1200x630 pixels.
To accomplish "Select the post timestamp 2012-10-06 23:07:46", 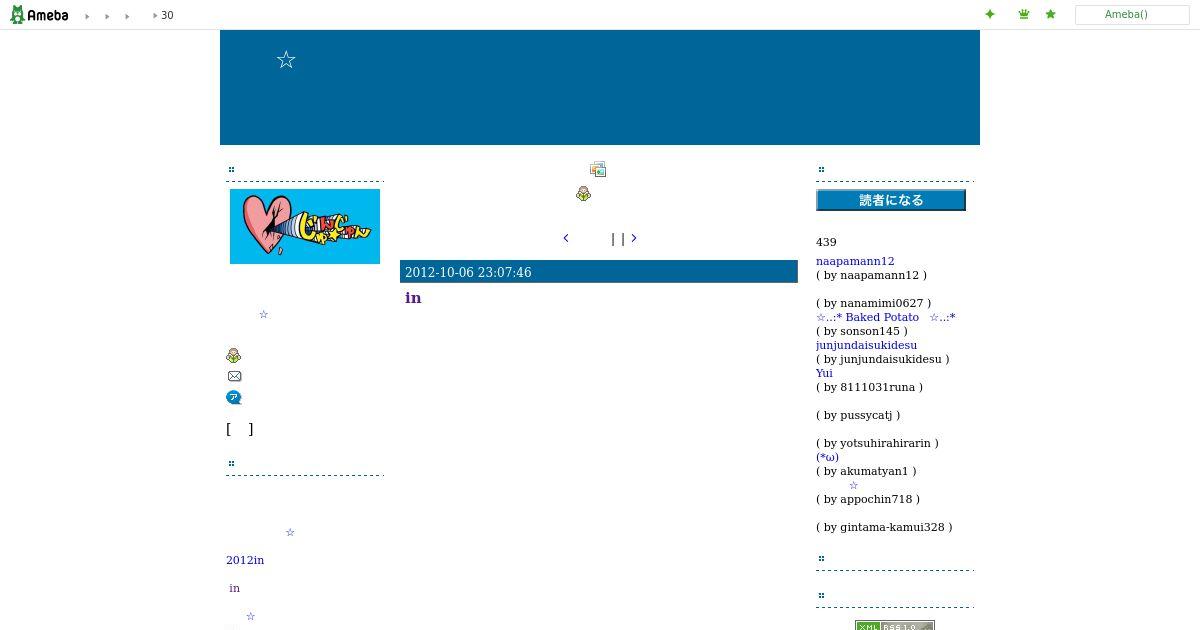I will pos(468,272).
